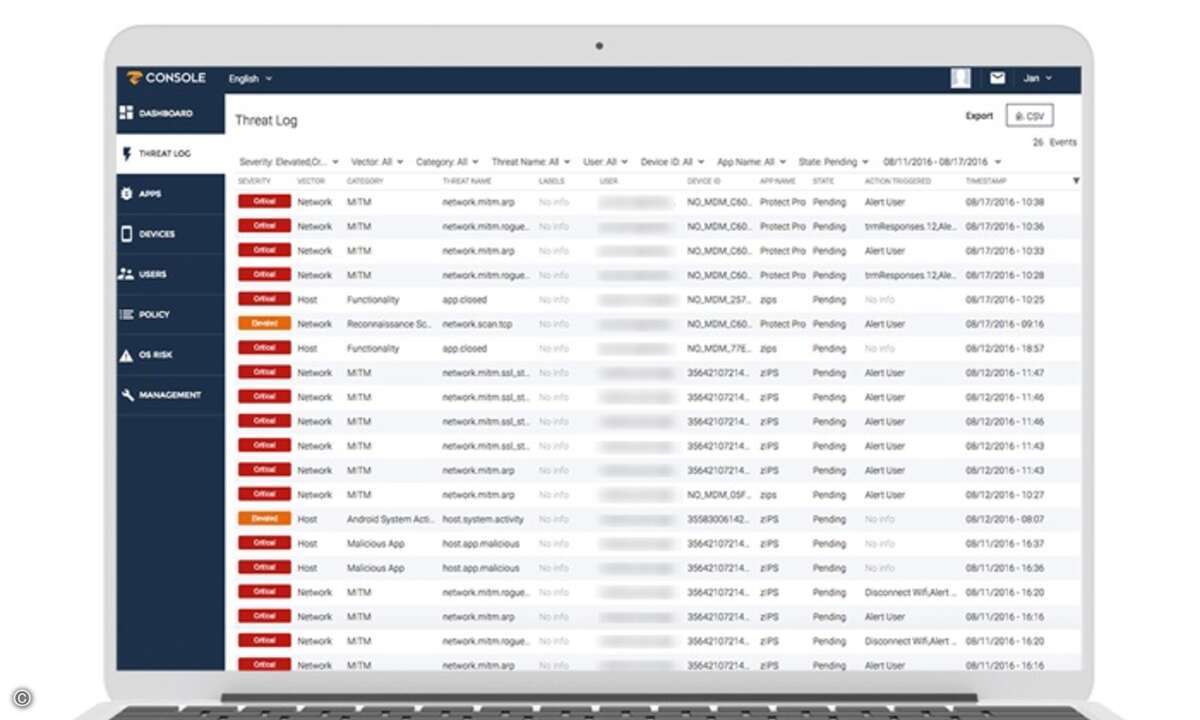
Task: Open Apps via its gear icon
Action: click(126, 194)
